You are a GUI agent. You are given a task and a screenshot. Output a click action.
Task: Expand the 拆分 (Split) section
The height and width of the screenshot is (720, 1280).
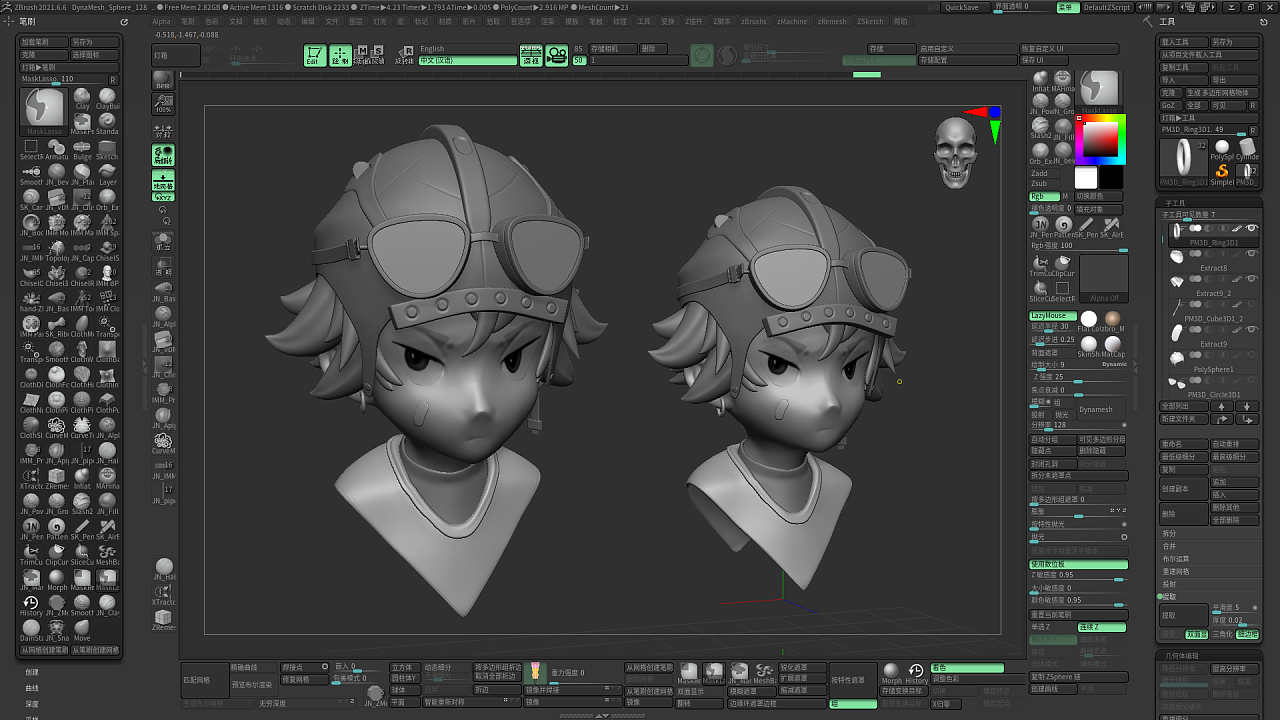point(1169,534)
